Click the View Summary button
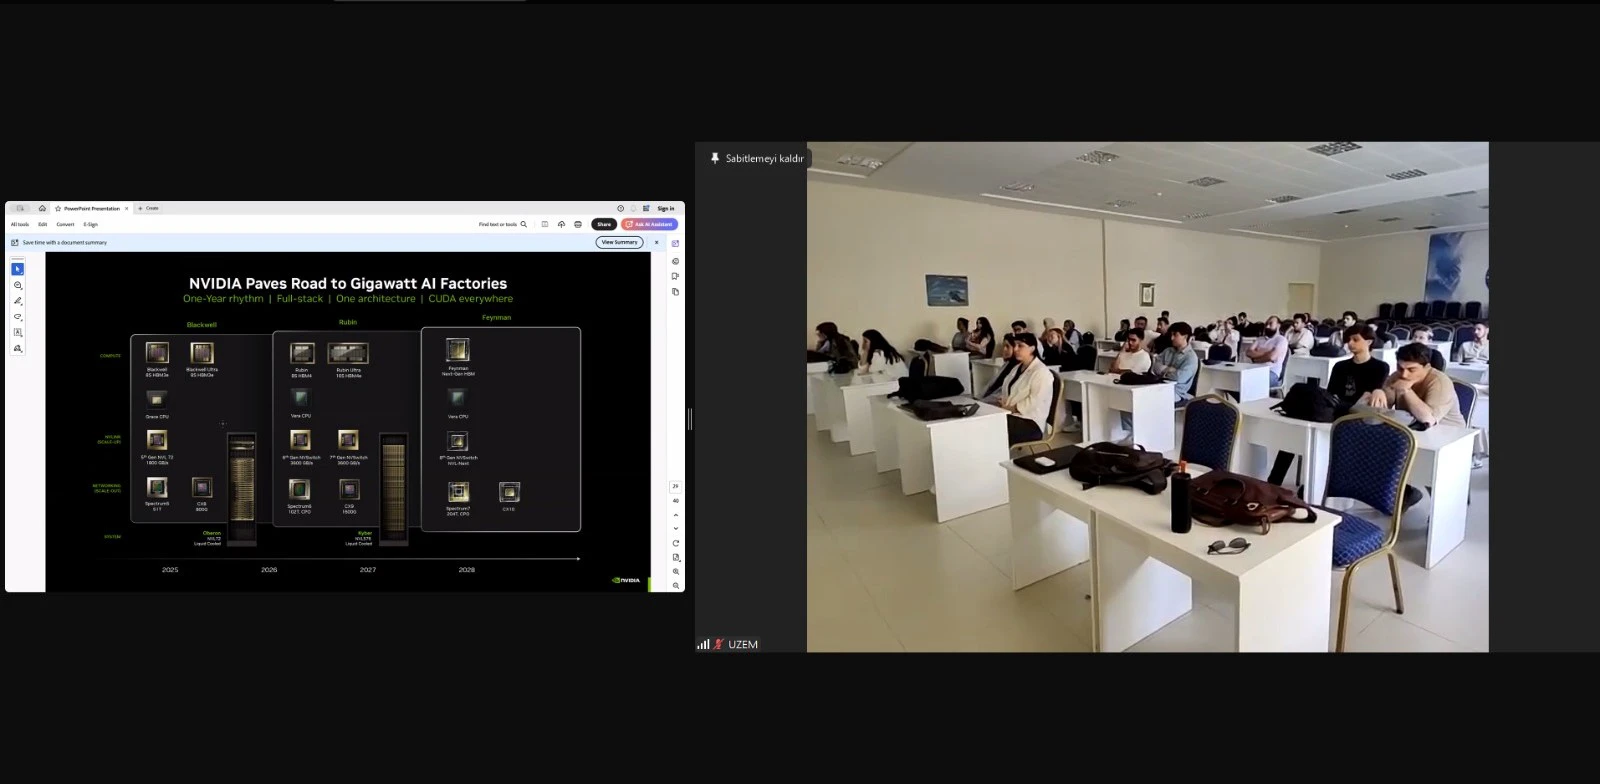 619,242
